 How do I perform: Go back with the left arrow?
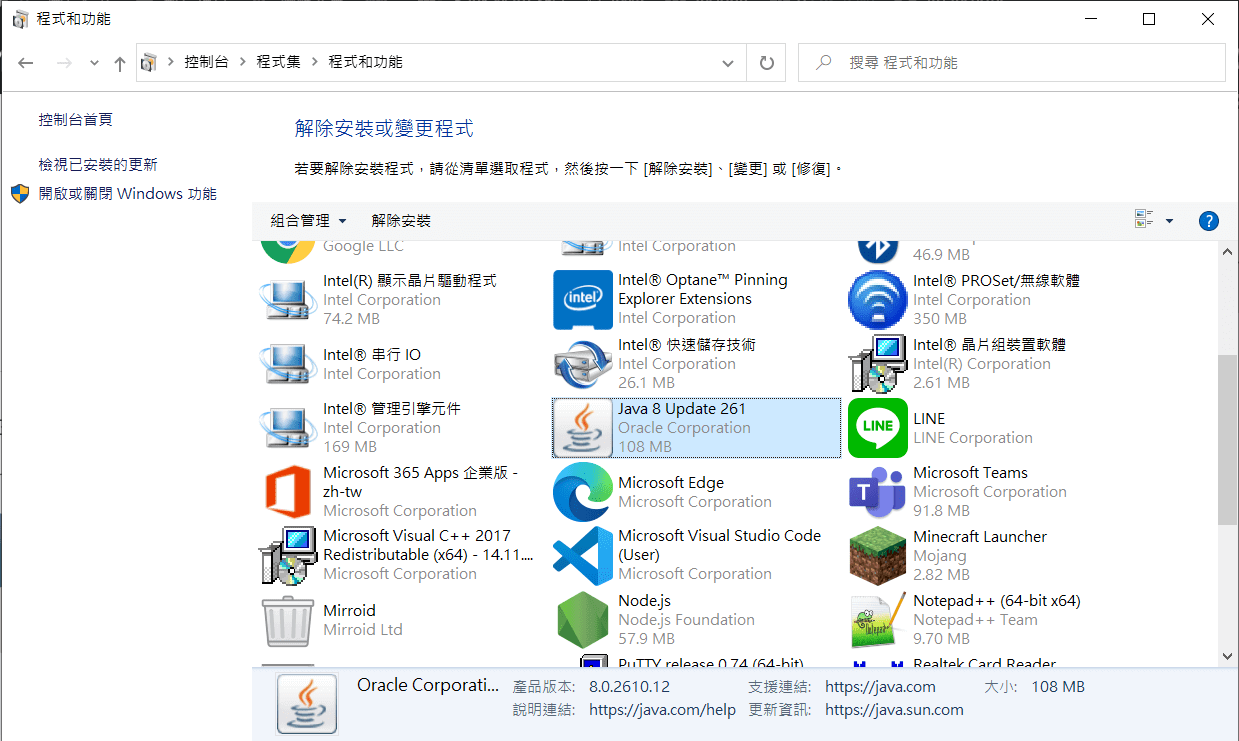26,63
